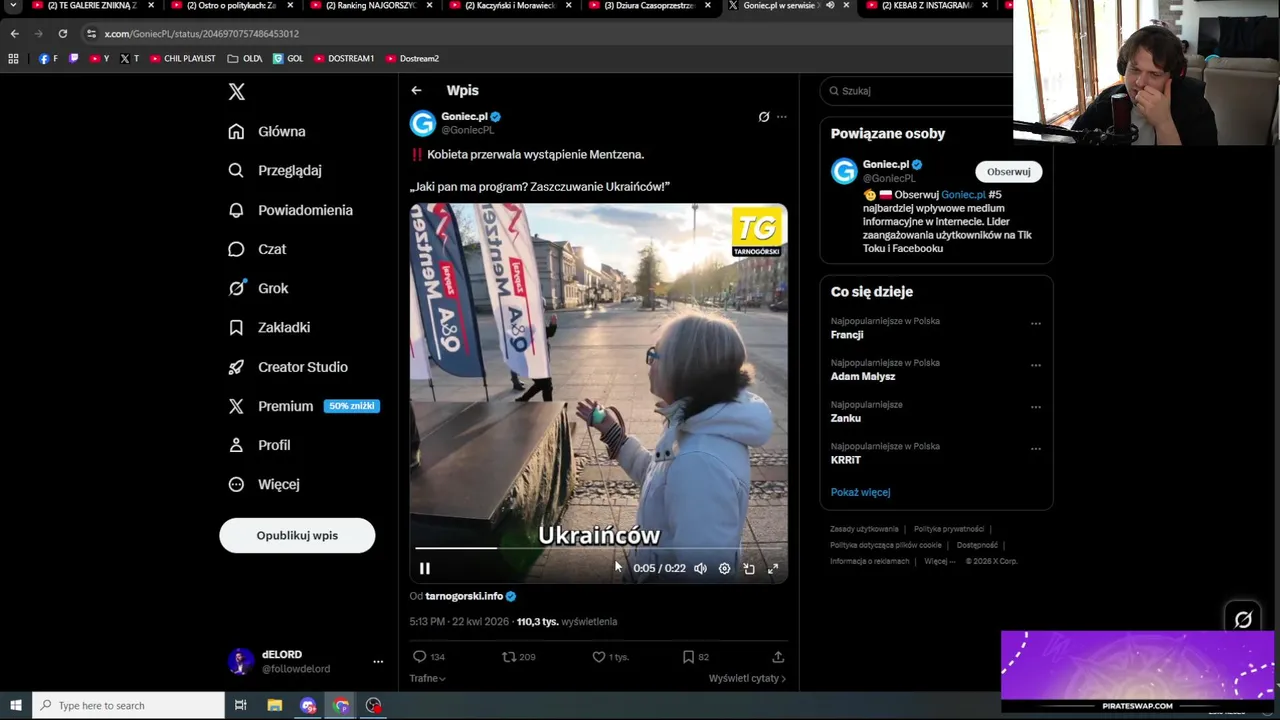Click the Opublikuj wpis button
Image resolution: width=1280 pixels, height=720 pixels.
click(297, 535)
